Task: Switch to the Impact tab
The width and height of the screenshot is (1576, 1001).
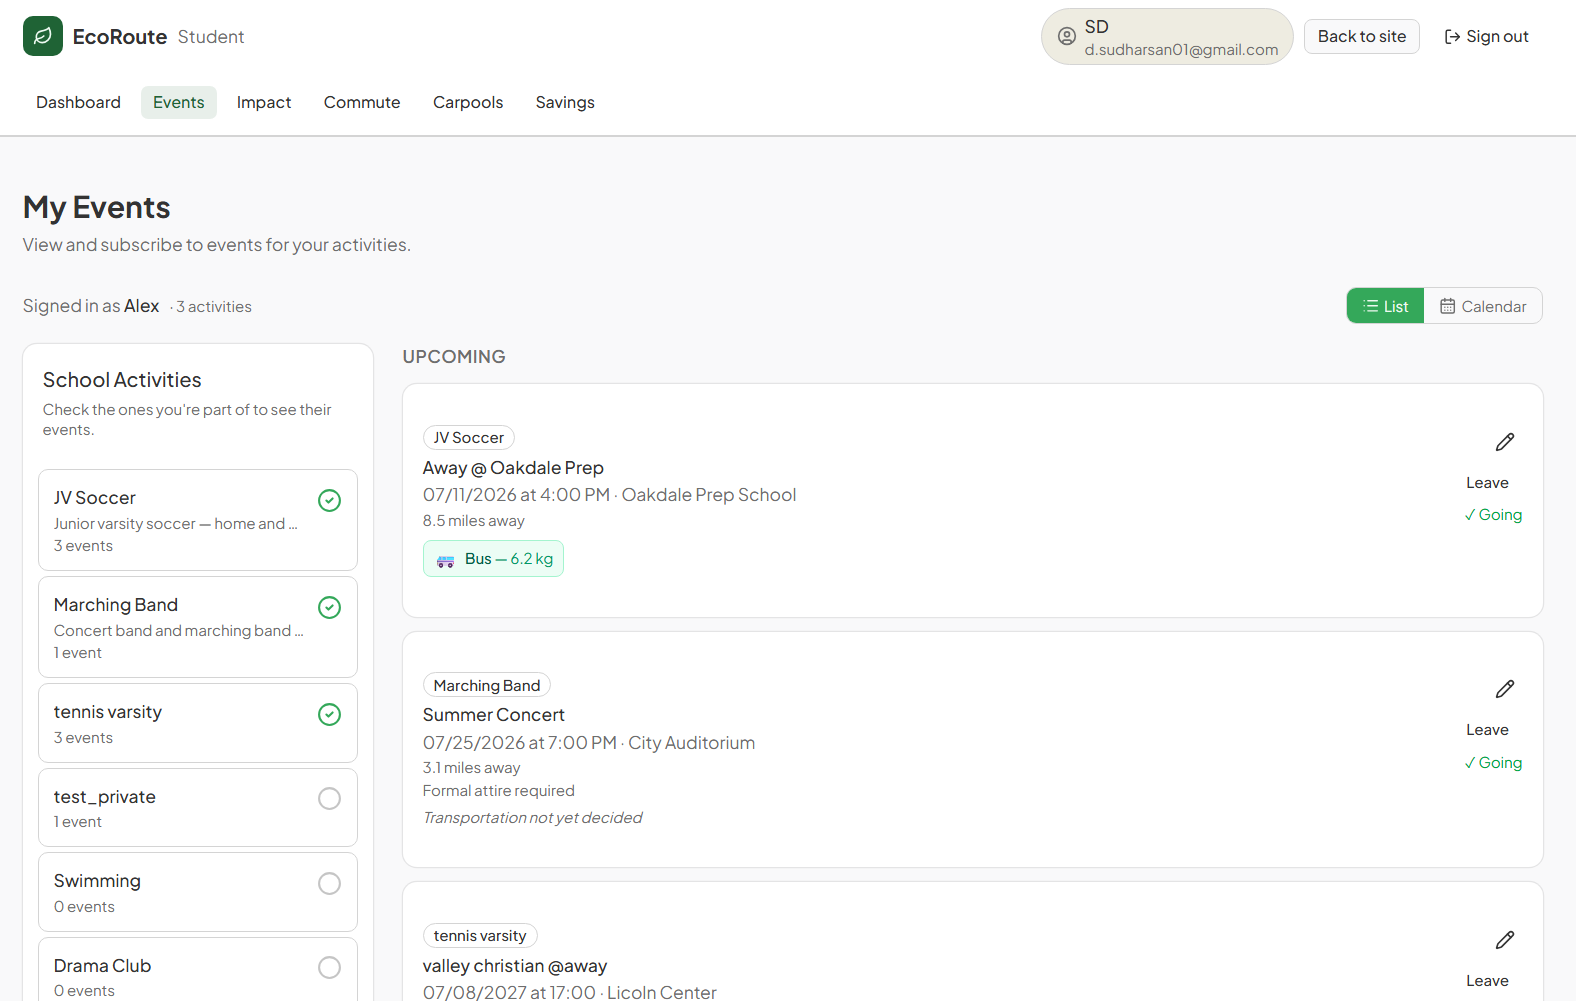Action: [264, 102]
